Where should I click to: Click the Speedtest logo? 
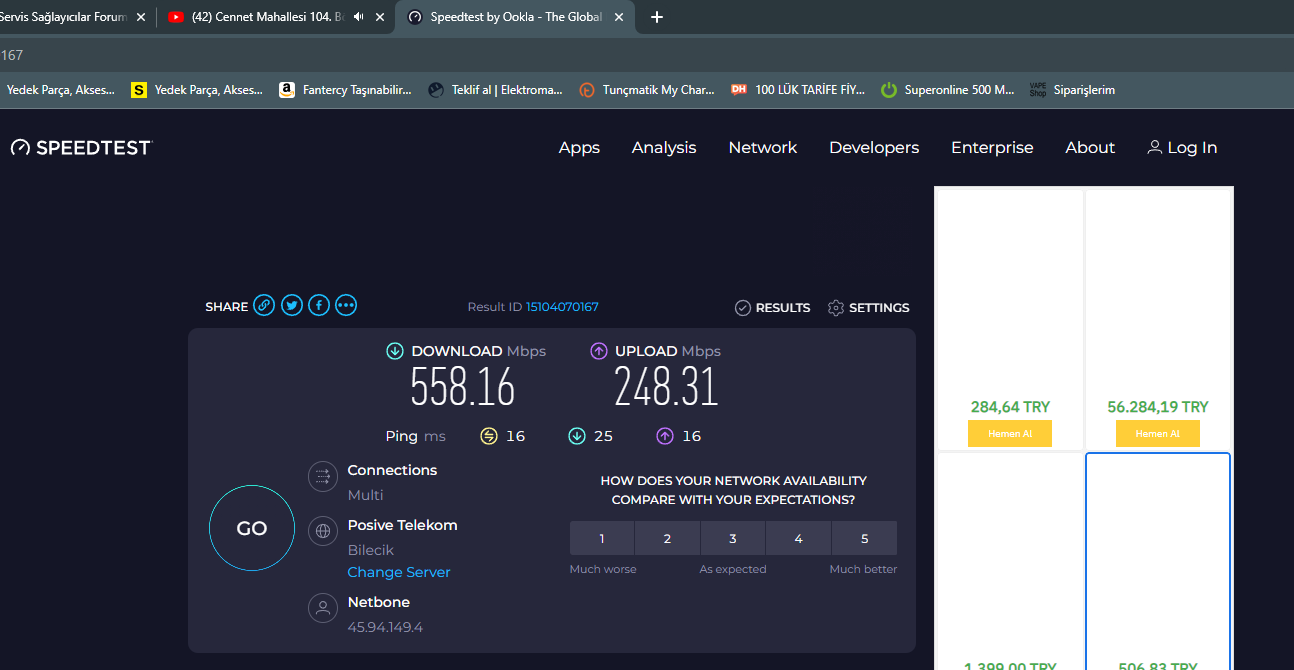point(81,148)
